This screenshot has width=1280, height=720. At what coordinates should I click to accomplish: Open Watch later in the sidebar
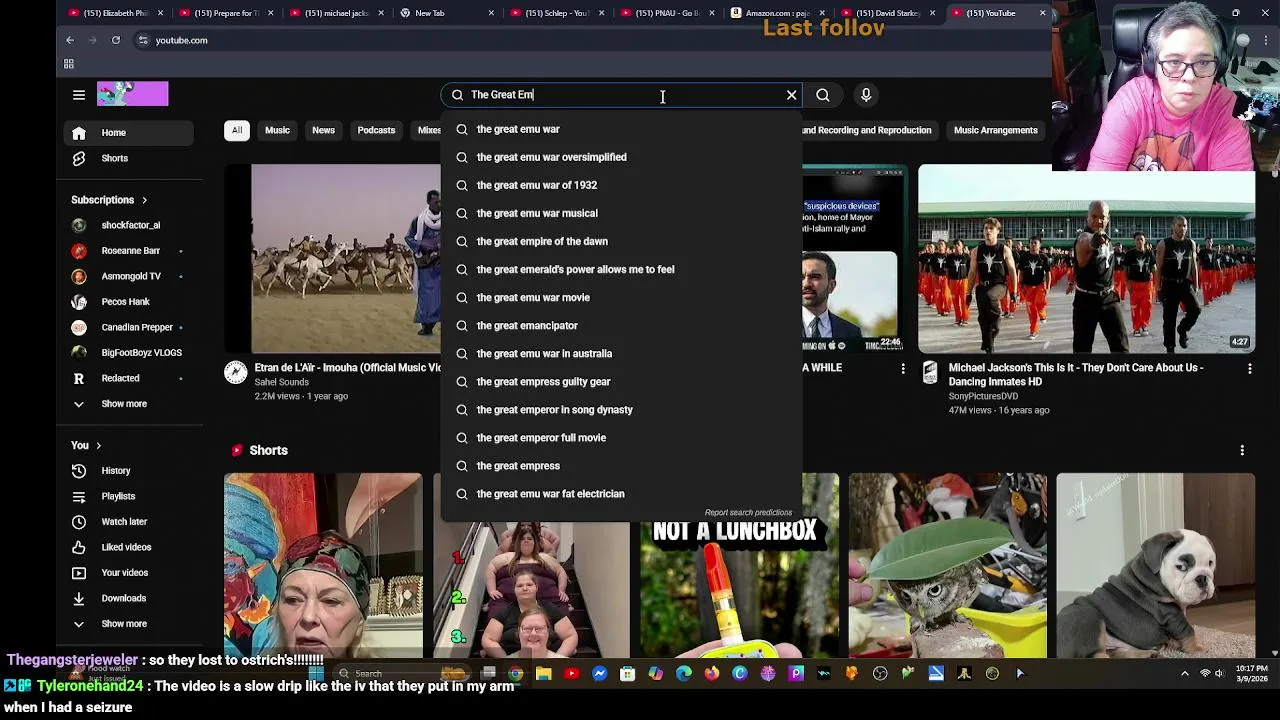click(130, 522)
